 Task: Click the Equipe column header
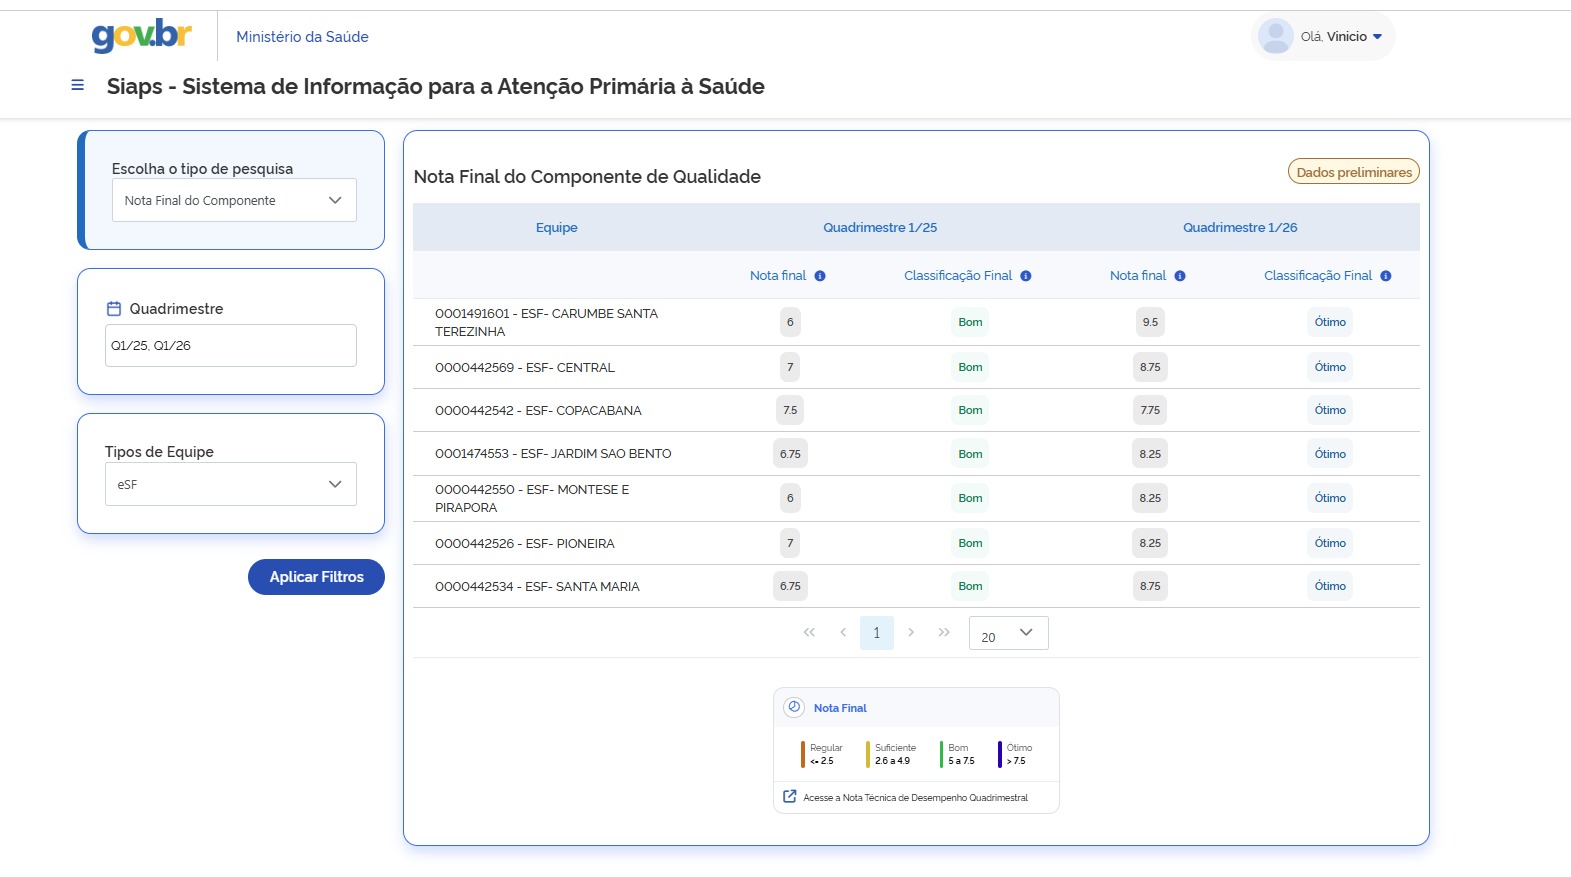[x=557, y=228]
